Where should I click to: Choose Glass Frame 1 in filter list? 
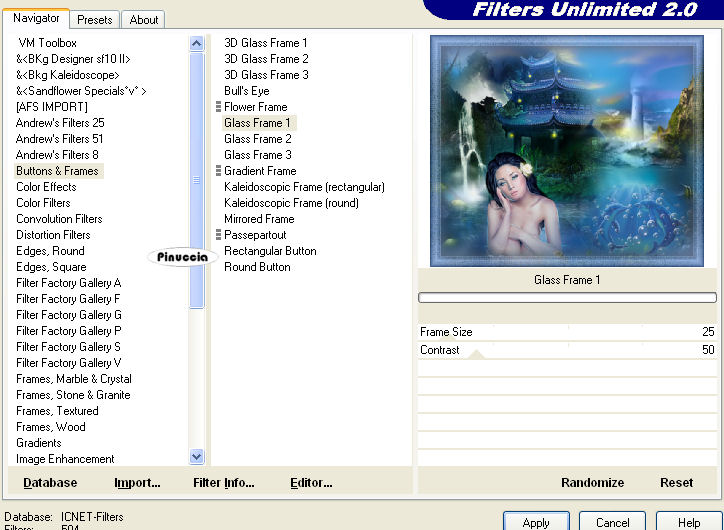(257, 123)
